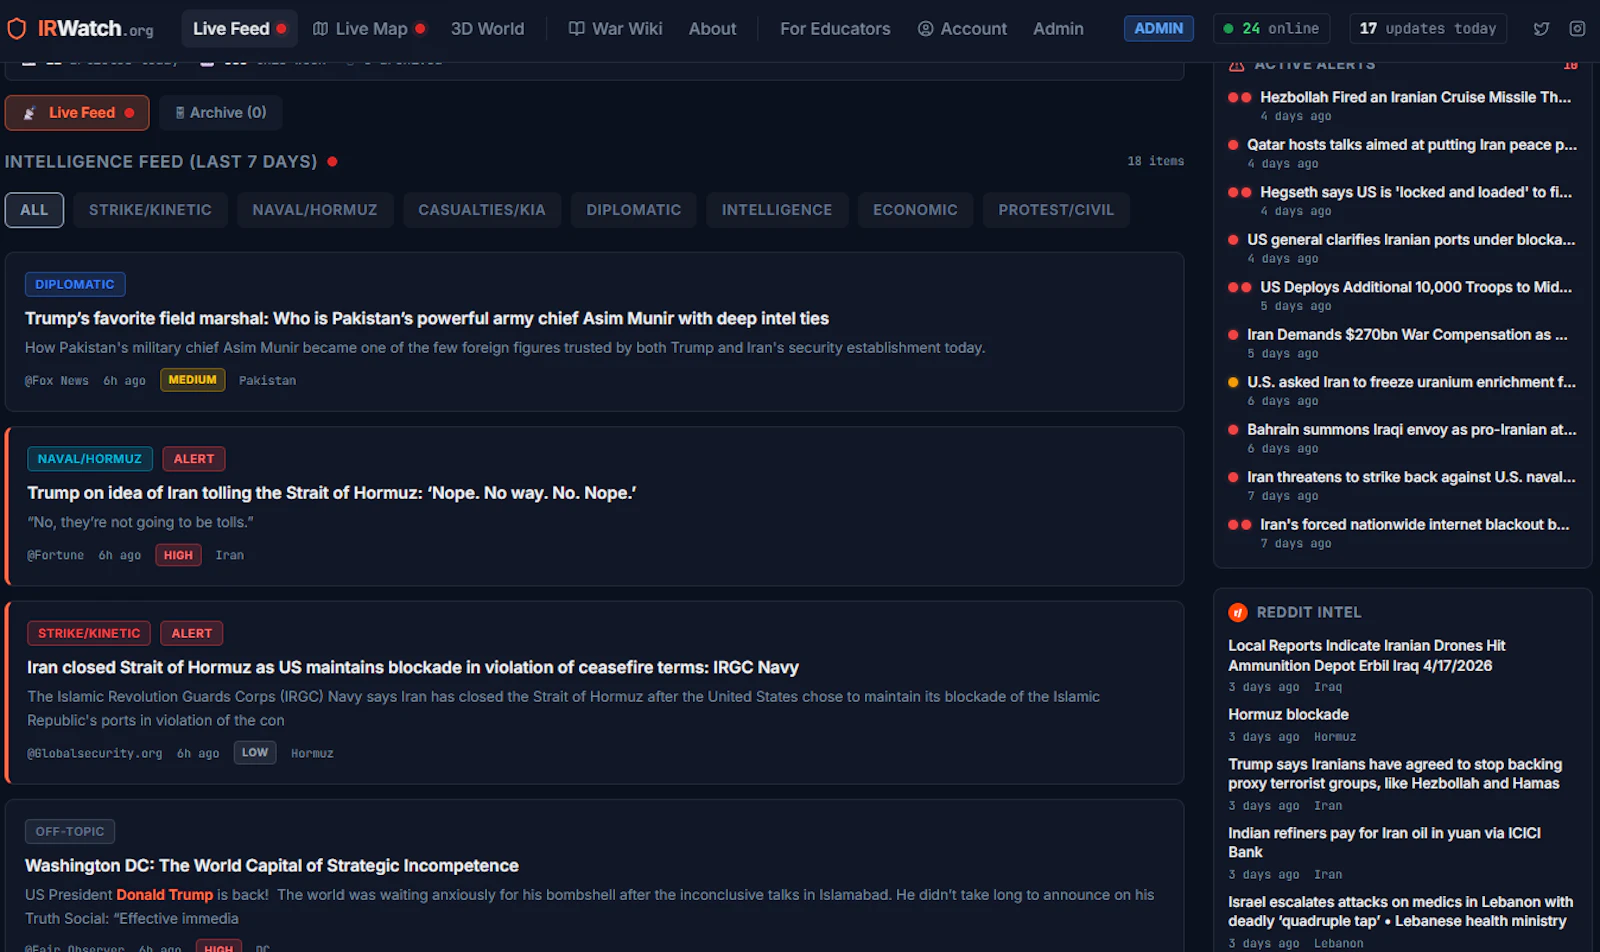Click HIGH severity badge on Fortune article
Image resolution: width=1600 pixels, height=952 pixels.
click(x=178, y=555)
